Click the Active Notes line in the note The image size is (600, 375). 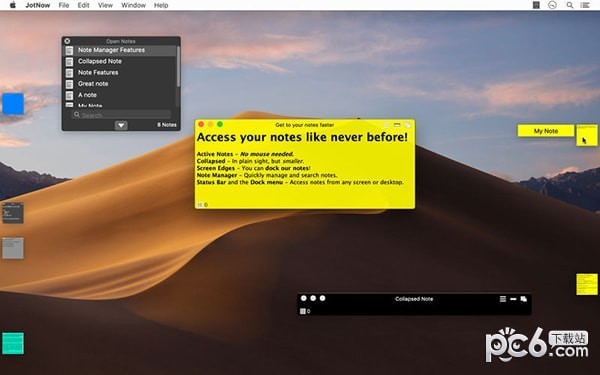[245, 154]
